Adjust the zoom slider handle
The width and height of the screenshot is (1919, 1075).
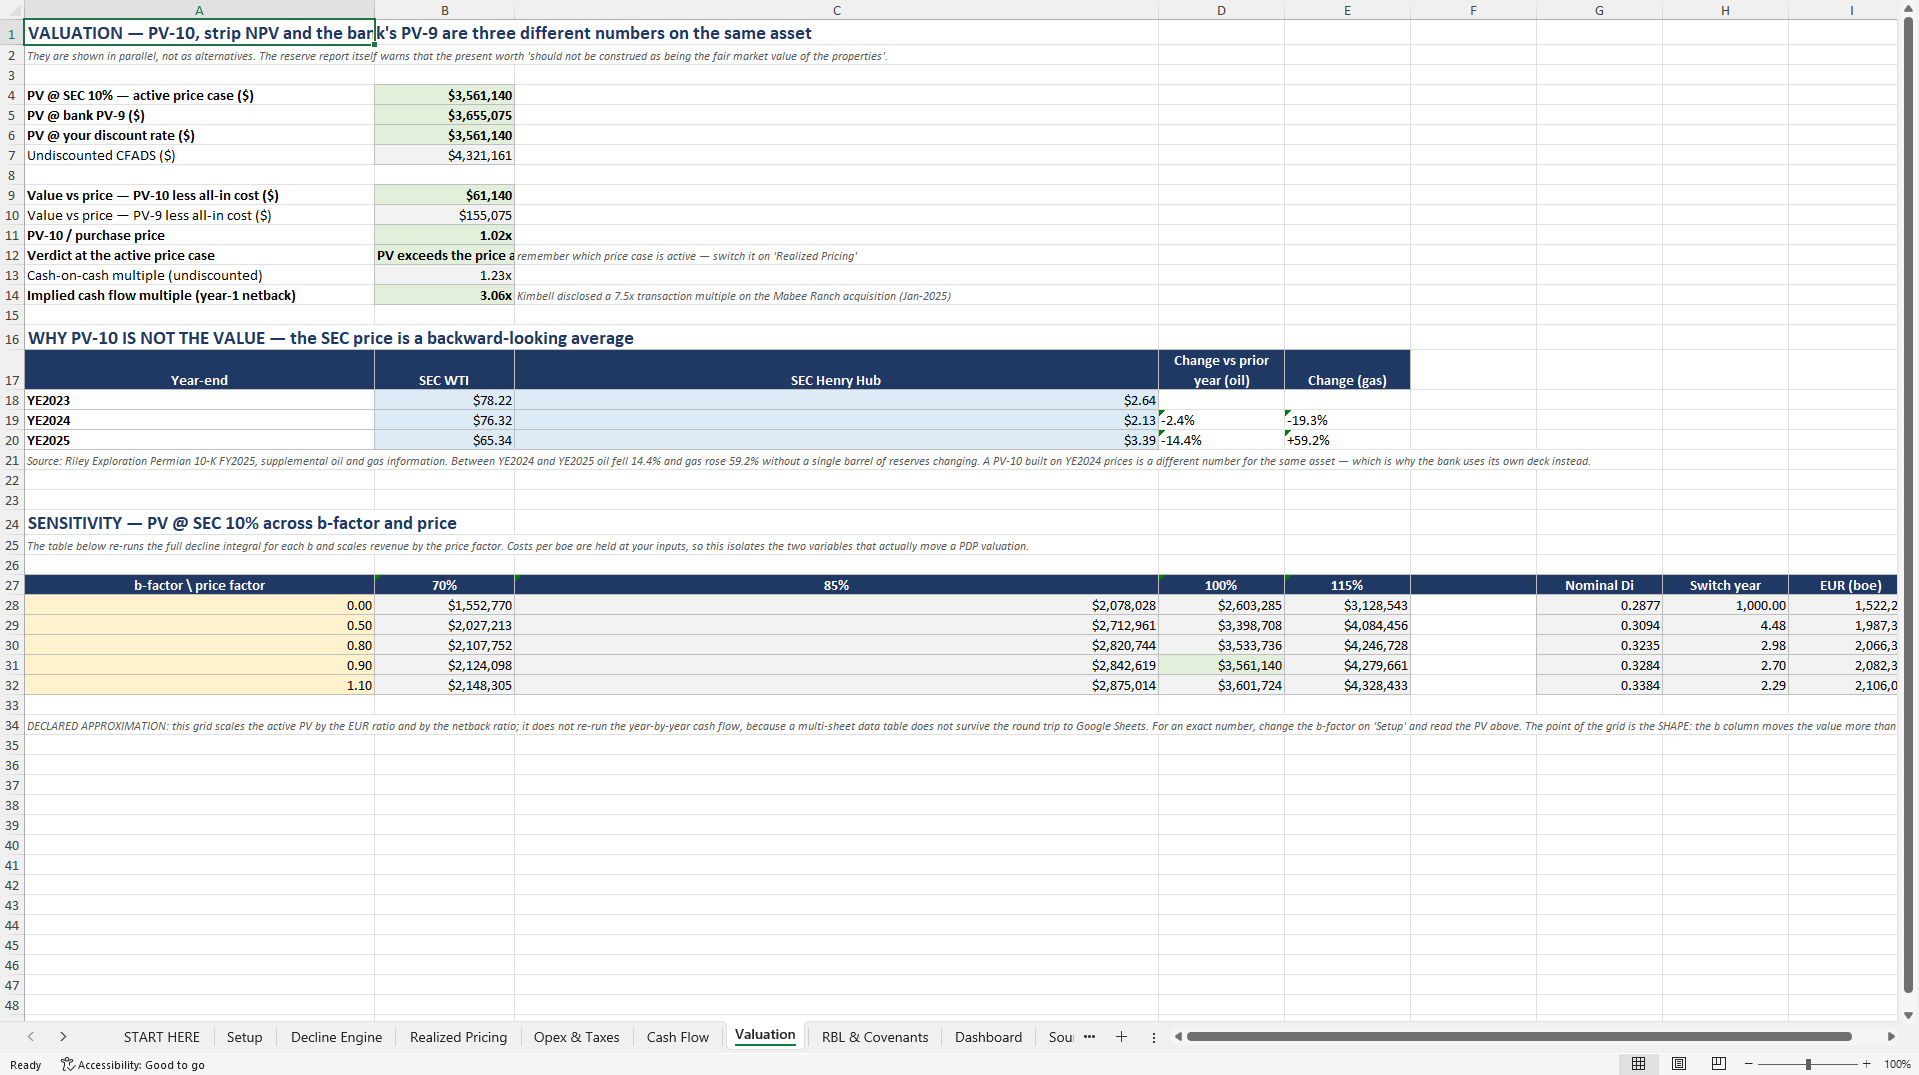click(1808, 1064)
